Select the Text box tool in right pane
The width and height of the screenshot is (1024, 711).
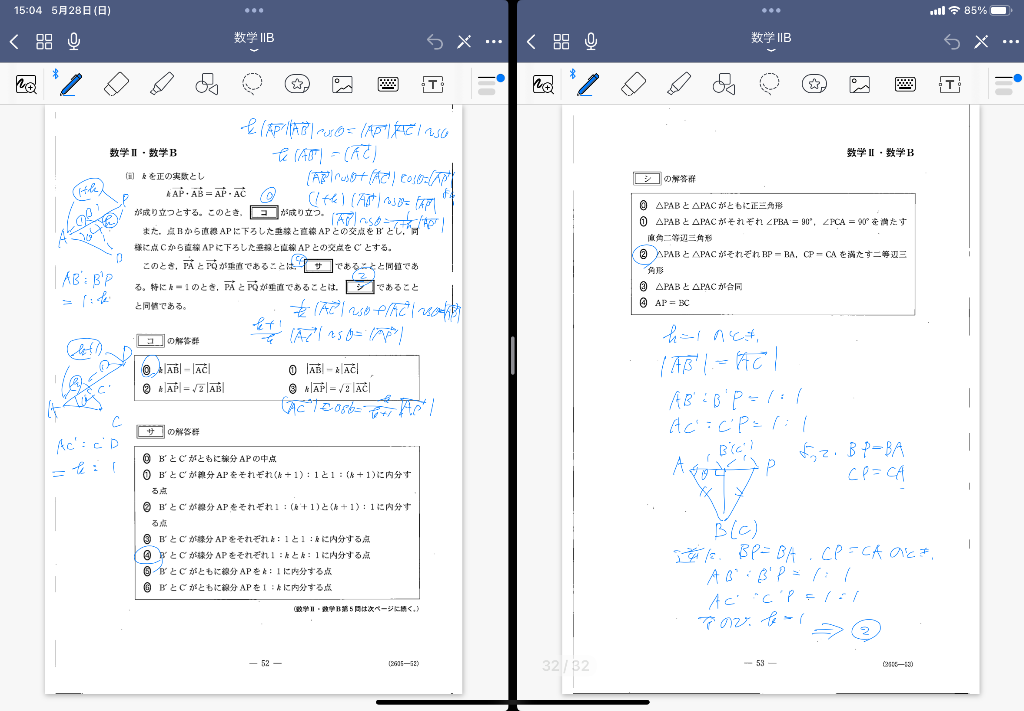(x=949, y=84)
